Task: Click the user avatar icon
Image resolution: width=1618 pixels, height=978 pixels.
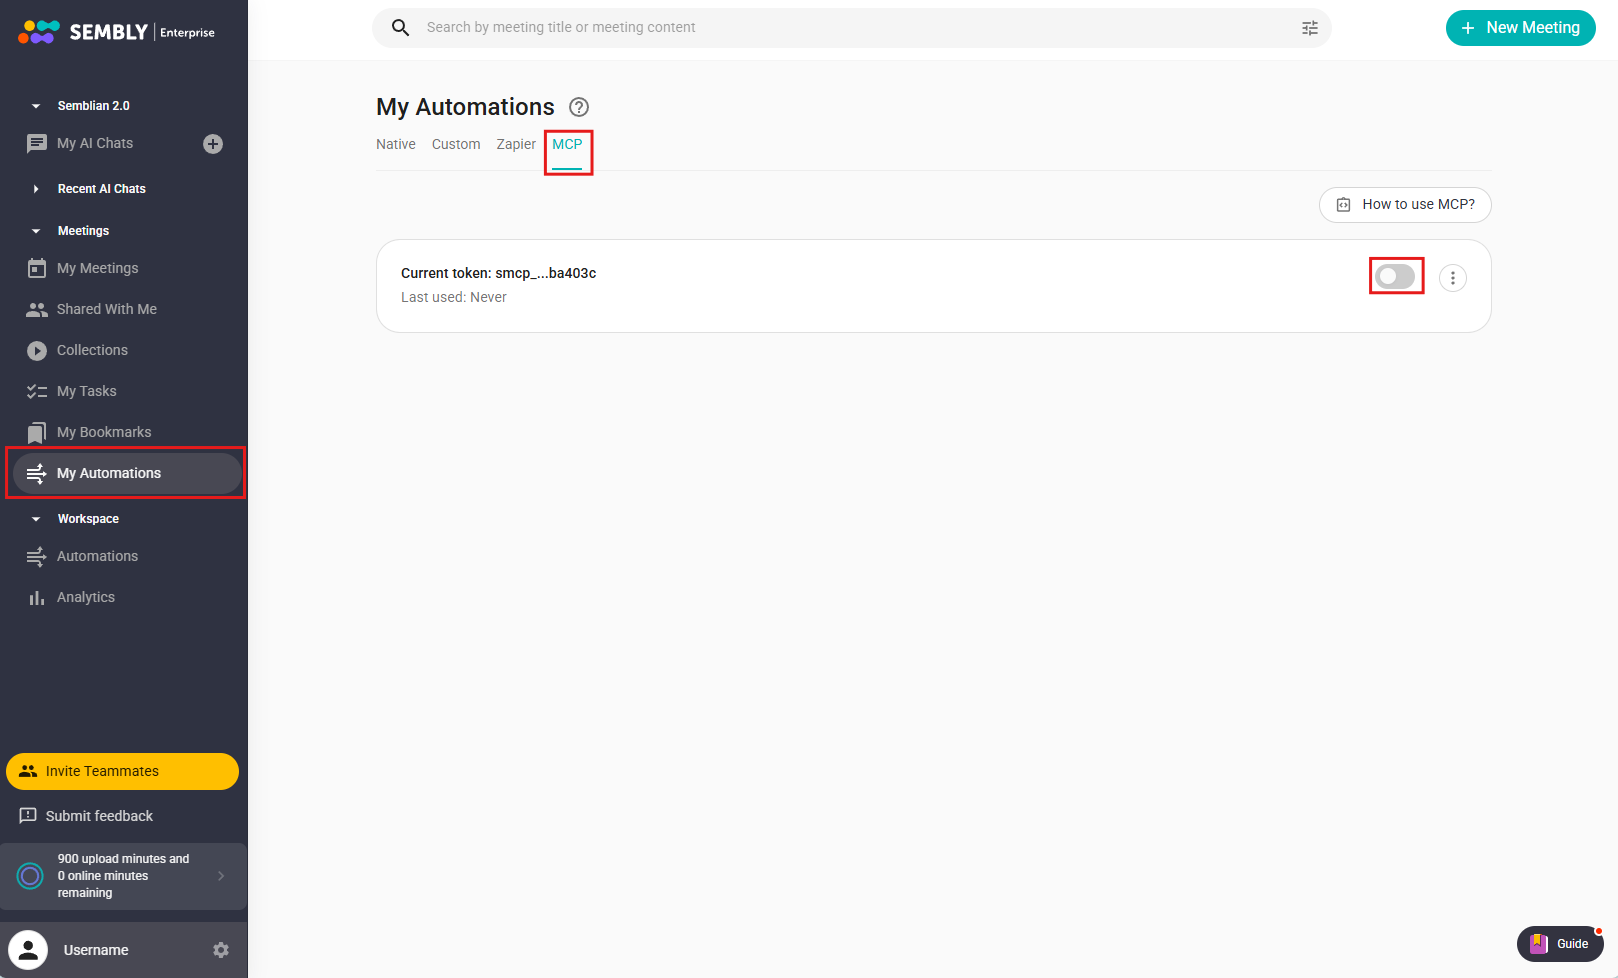Action: click(x=28, y=950)
